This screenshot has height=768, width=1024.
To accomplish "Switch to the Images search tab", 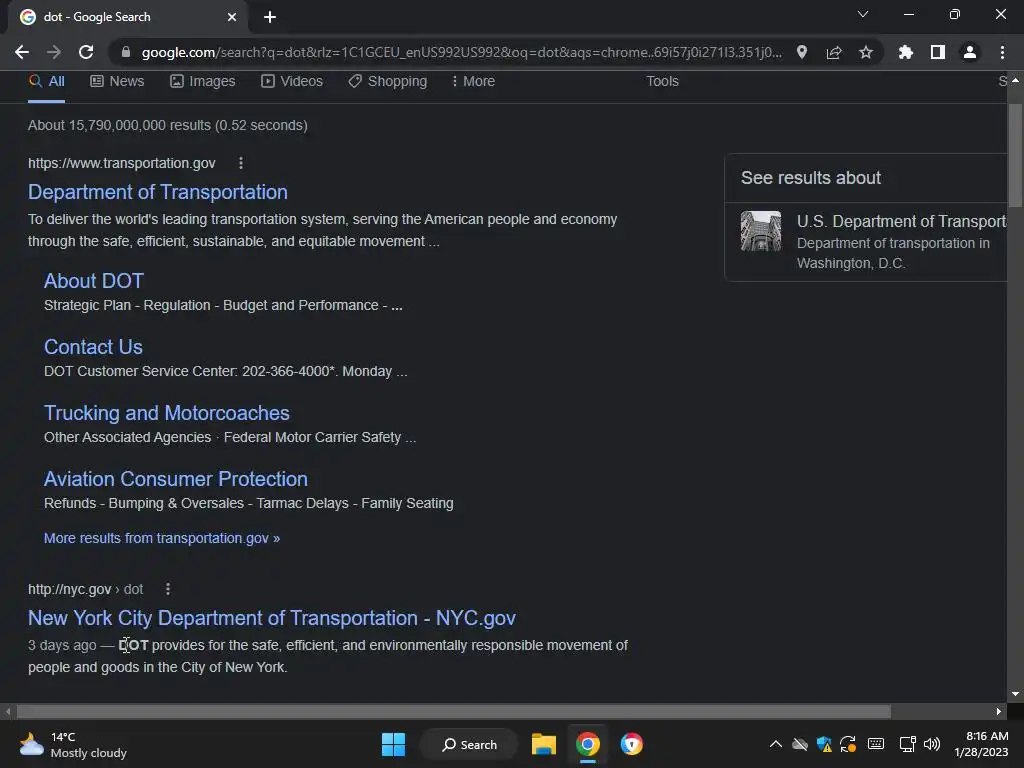I will [x=202, y=82].
